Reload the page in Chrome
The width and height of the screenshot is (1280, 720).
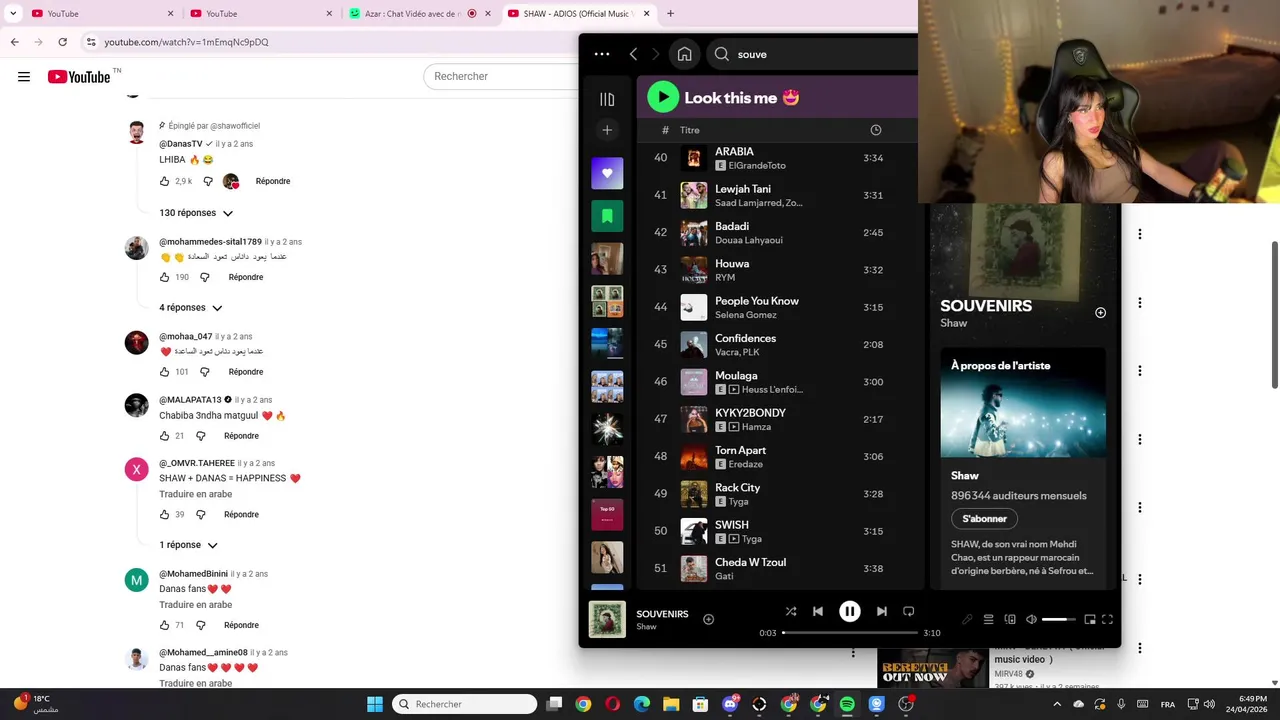(62, 42)
